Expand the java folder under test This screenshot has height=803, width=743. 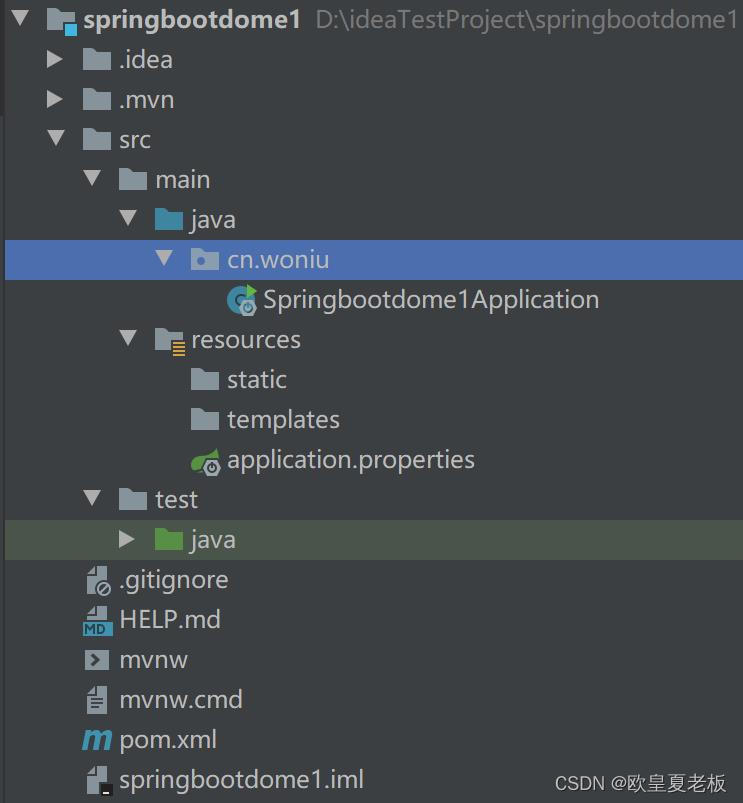point(126,539)
